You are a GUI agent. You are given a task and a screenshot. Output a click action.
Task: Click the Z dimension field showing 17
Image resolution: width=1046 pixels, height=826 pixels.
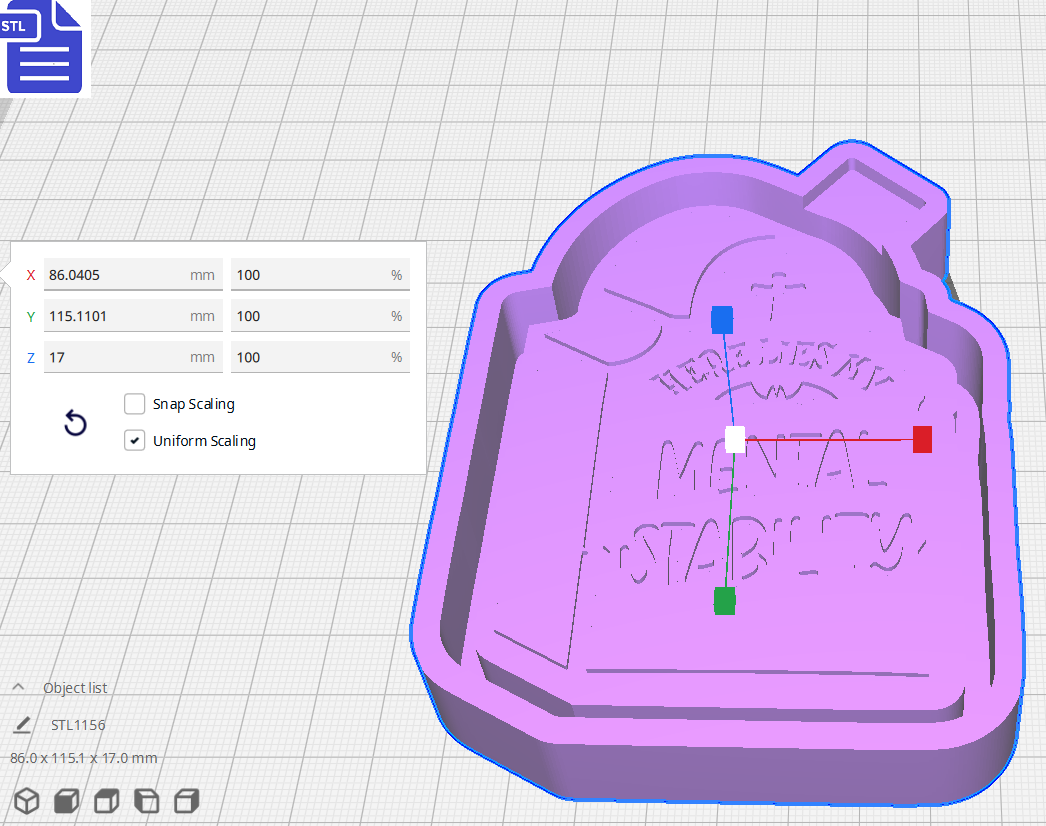[x=133, y=356]
